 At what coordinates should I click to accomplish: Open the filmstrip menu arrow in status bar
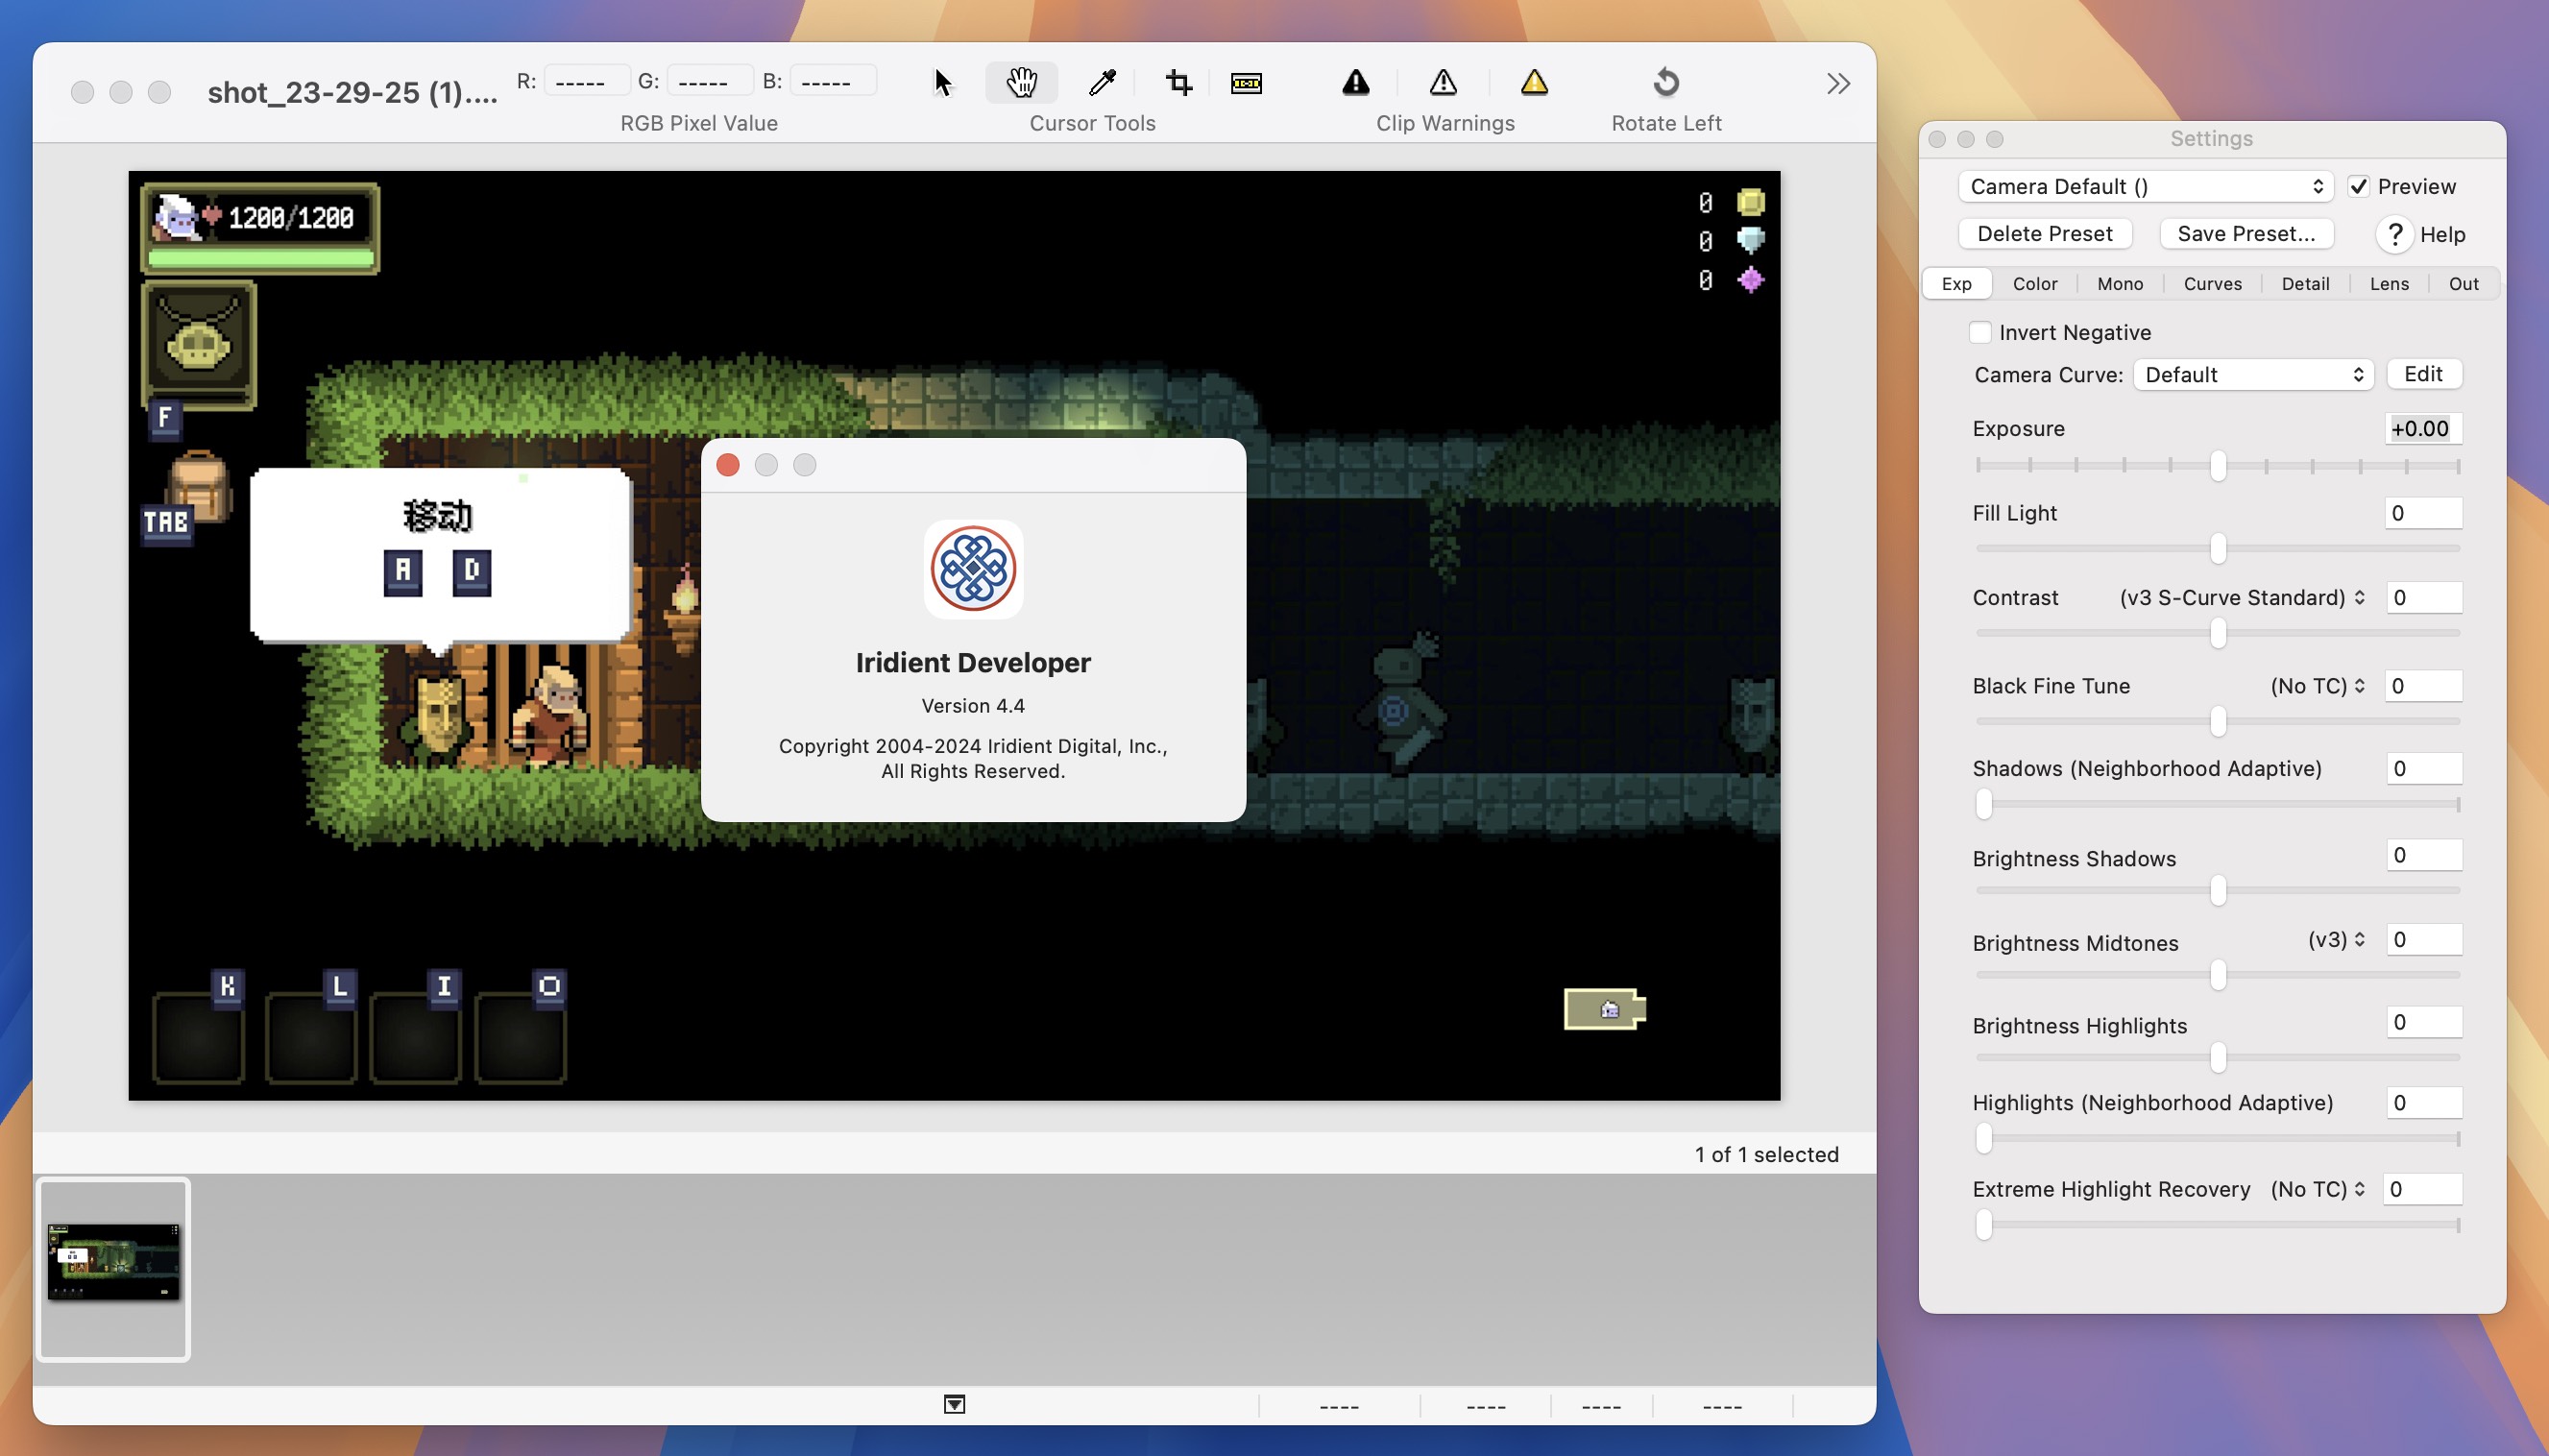(x=954, y=1404)
